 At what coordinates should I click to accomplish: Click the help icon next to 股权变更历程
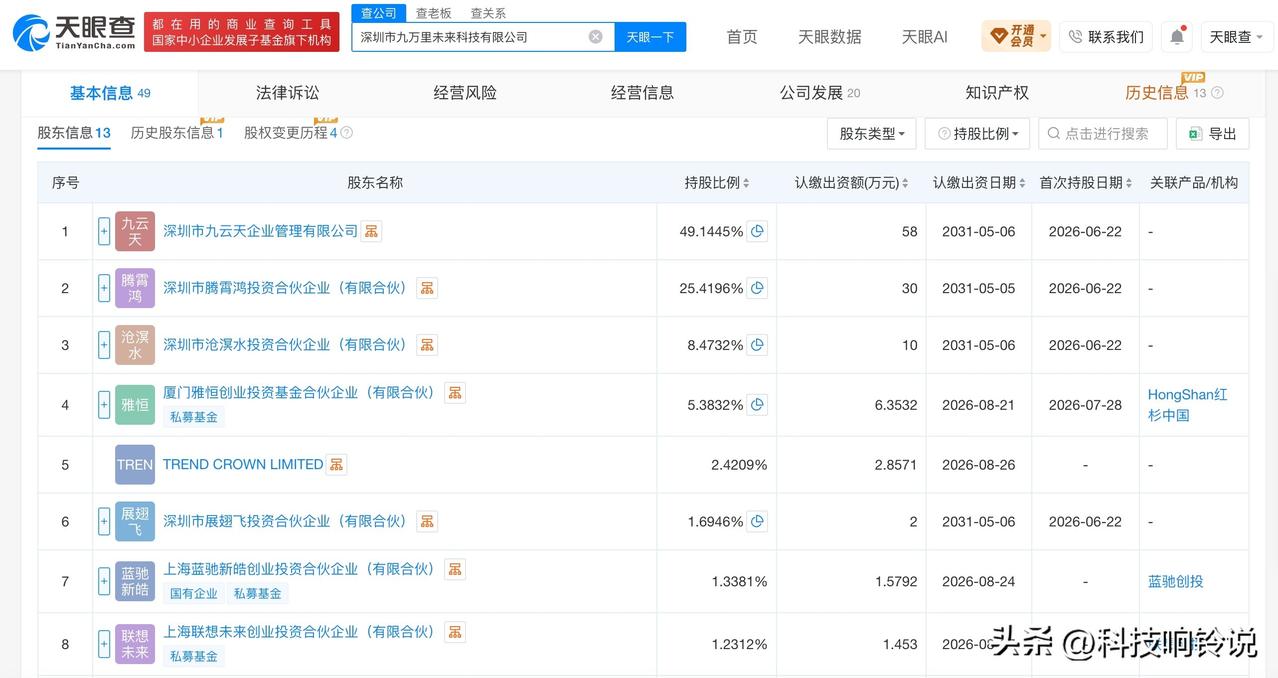[x=346, y=132]
